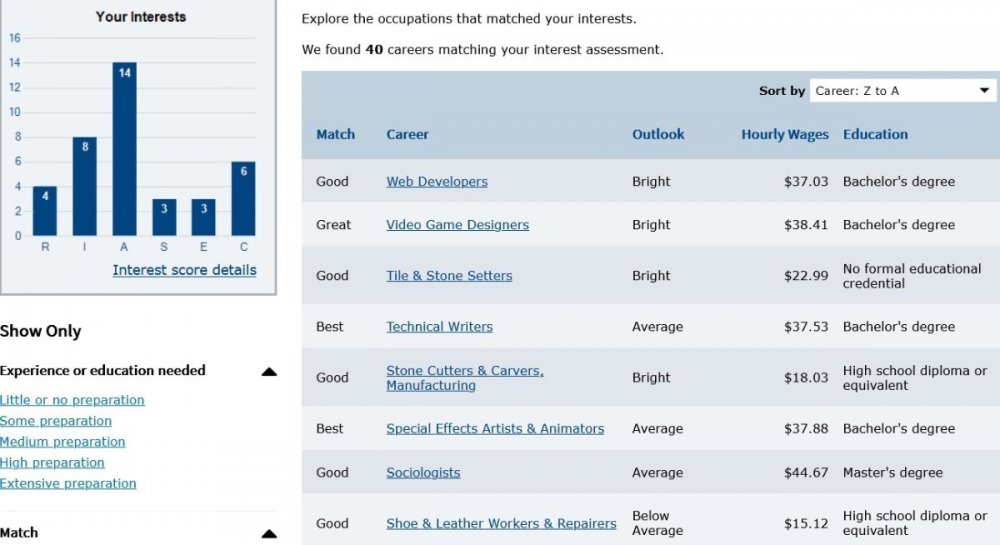Sort by Outlook column header
This screenshot has width=1000, height=545.
click(x=658, y=134)
